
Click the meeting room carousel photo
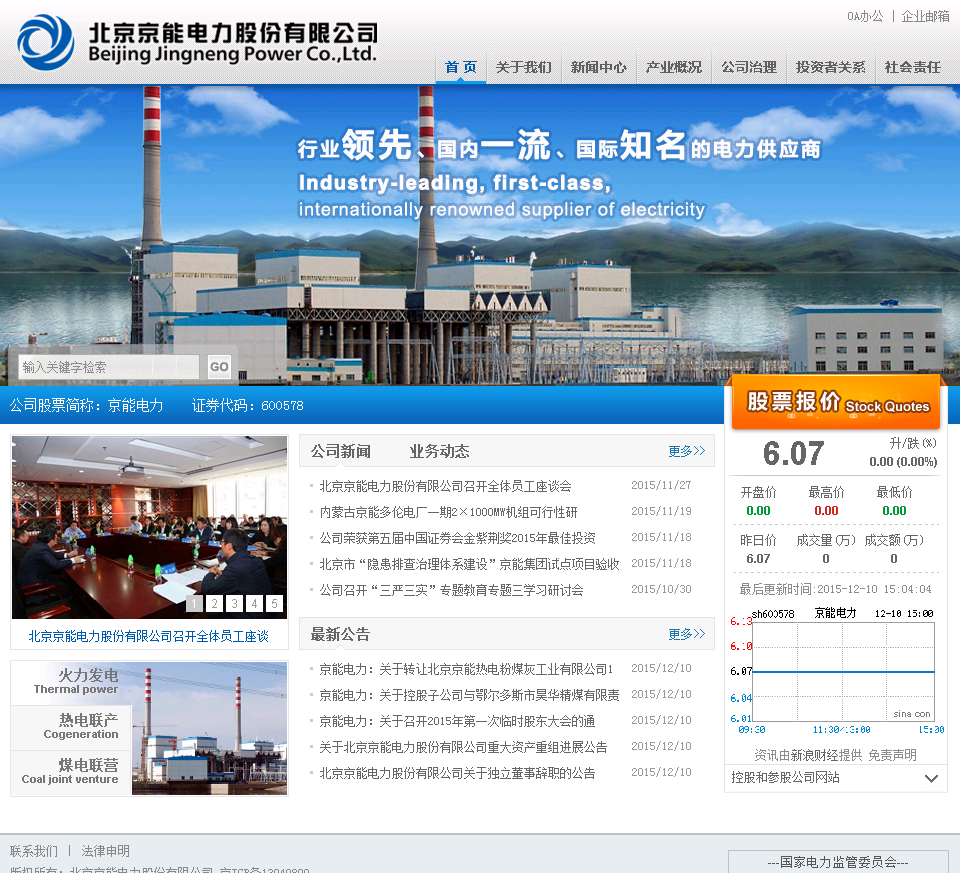[x=149, y=527]
